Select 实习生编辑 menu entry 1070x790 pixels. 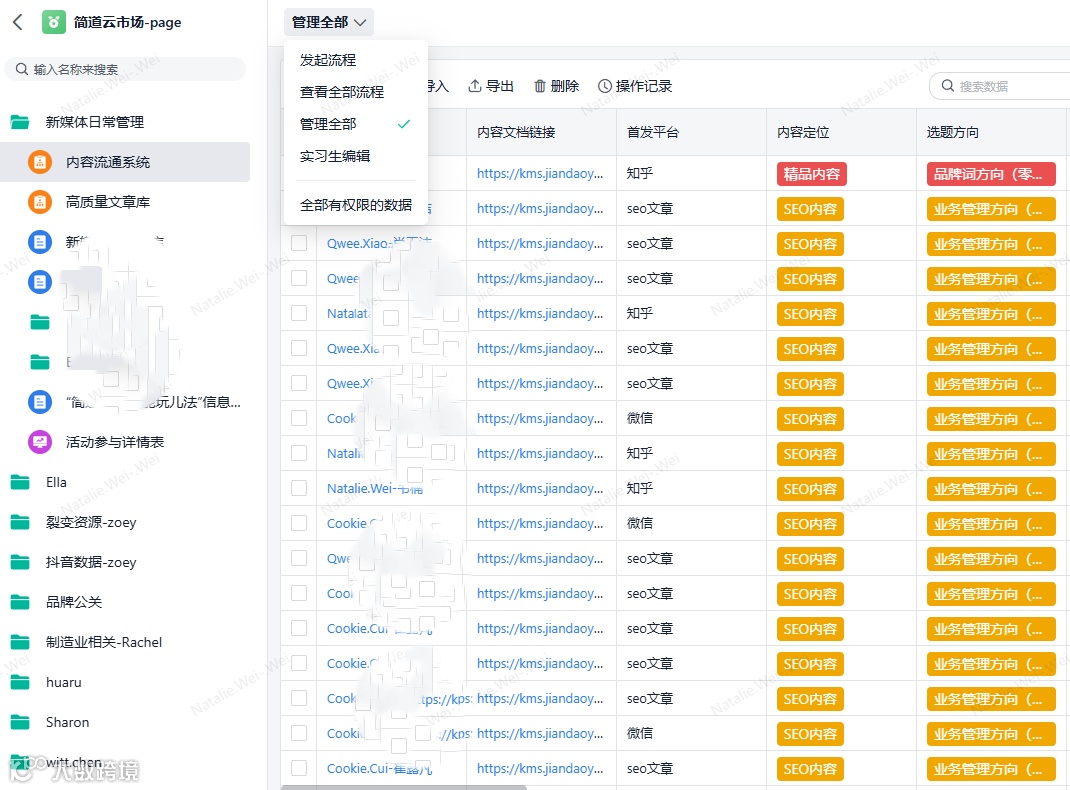coord(356,156)
